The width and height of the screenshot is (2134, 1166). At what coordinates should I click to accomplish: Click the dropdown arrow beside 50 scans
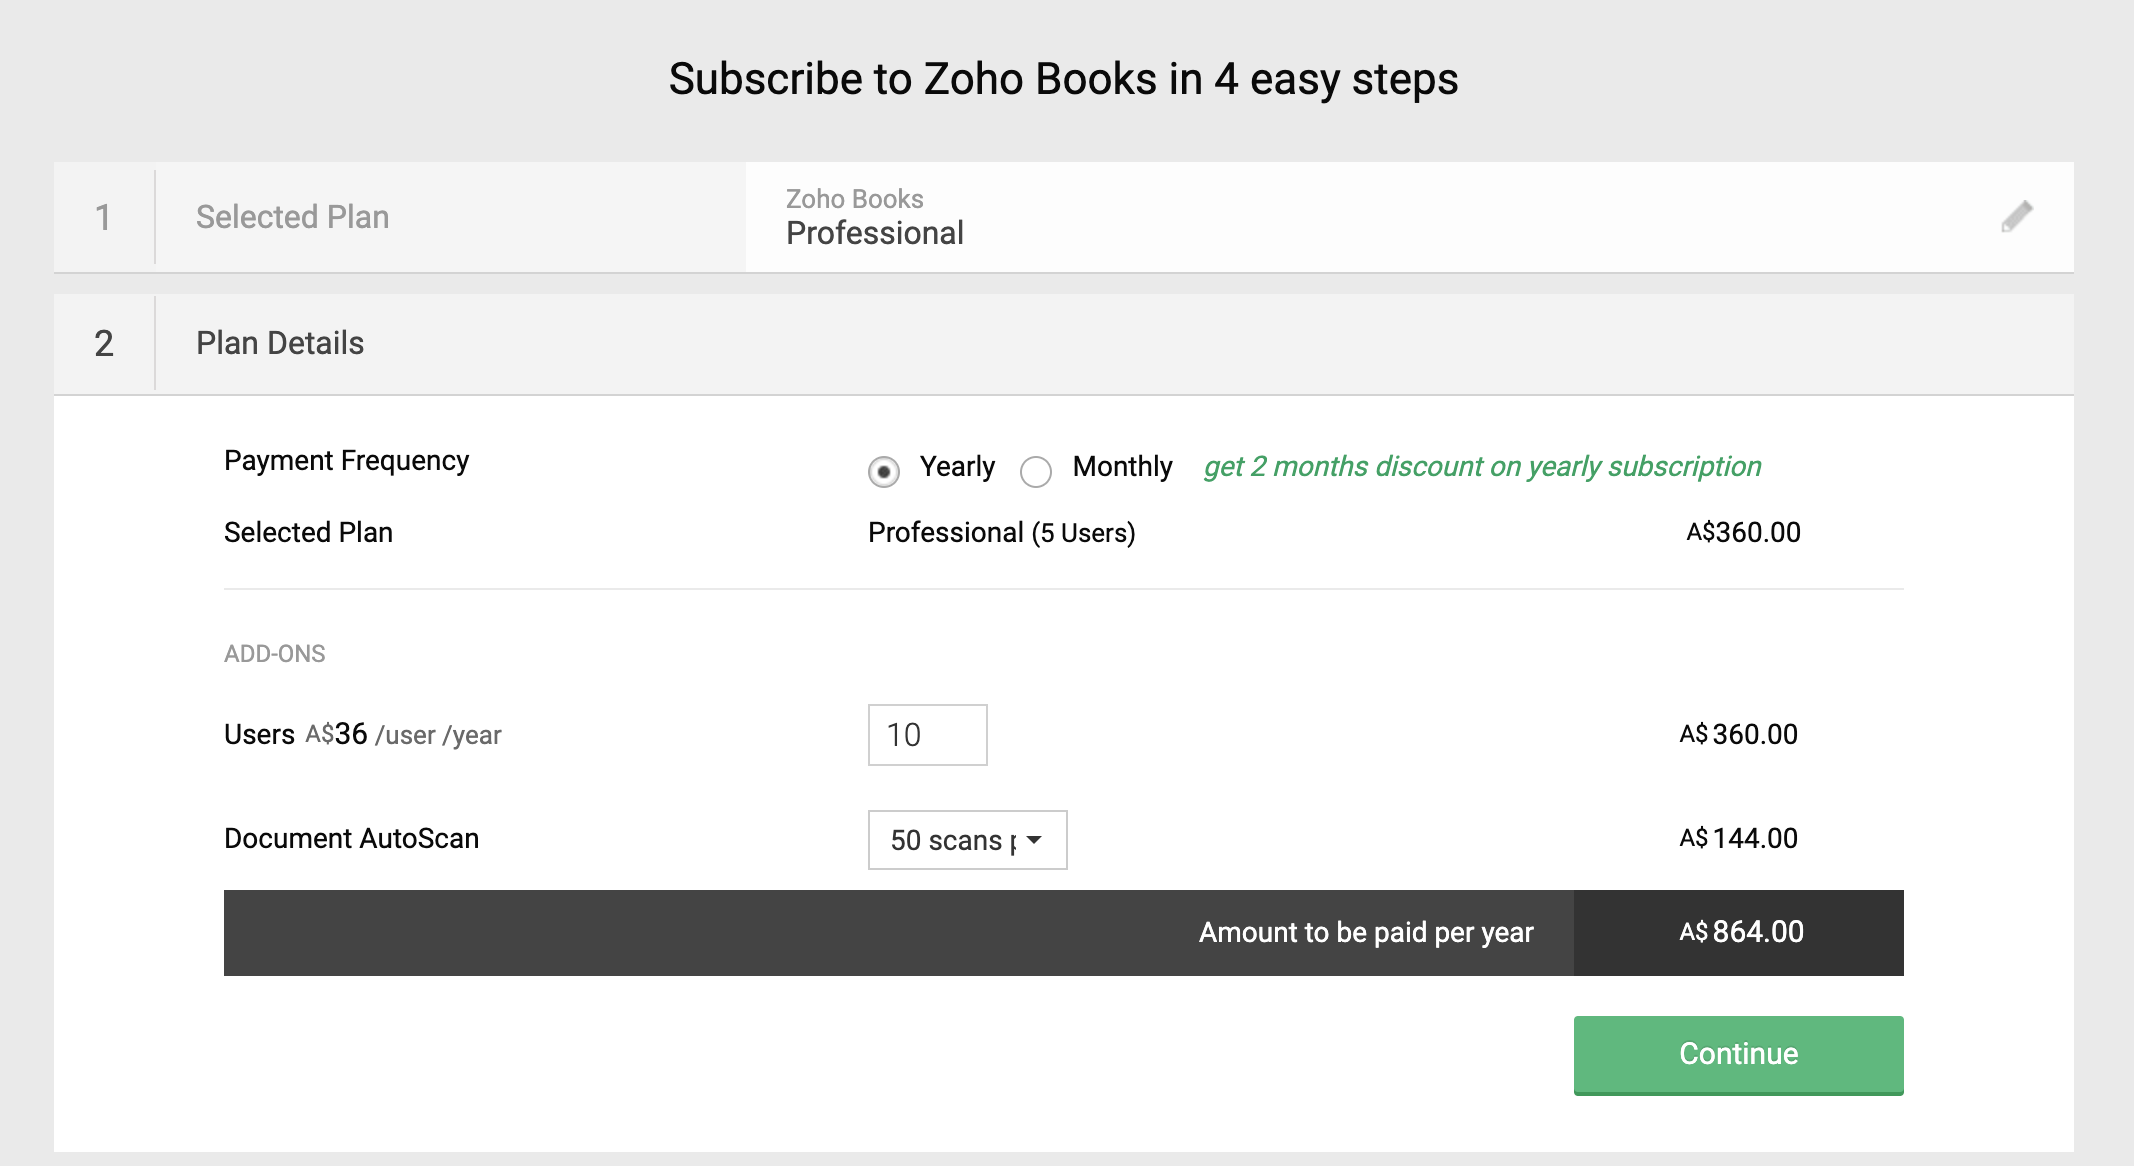coord(1035,840)
